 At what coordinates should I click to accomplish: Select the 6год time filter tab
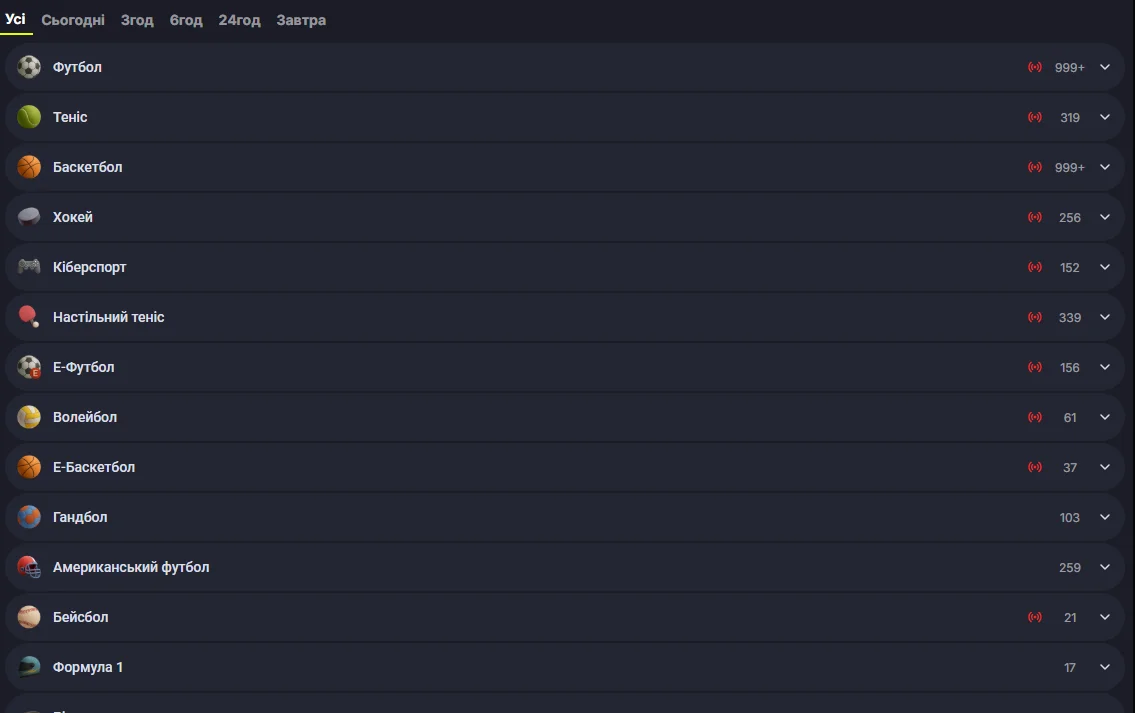[x=186, y=20]
